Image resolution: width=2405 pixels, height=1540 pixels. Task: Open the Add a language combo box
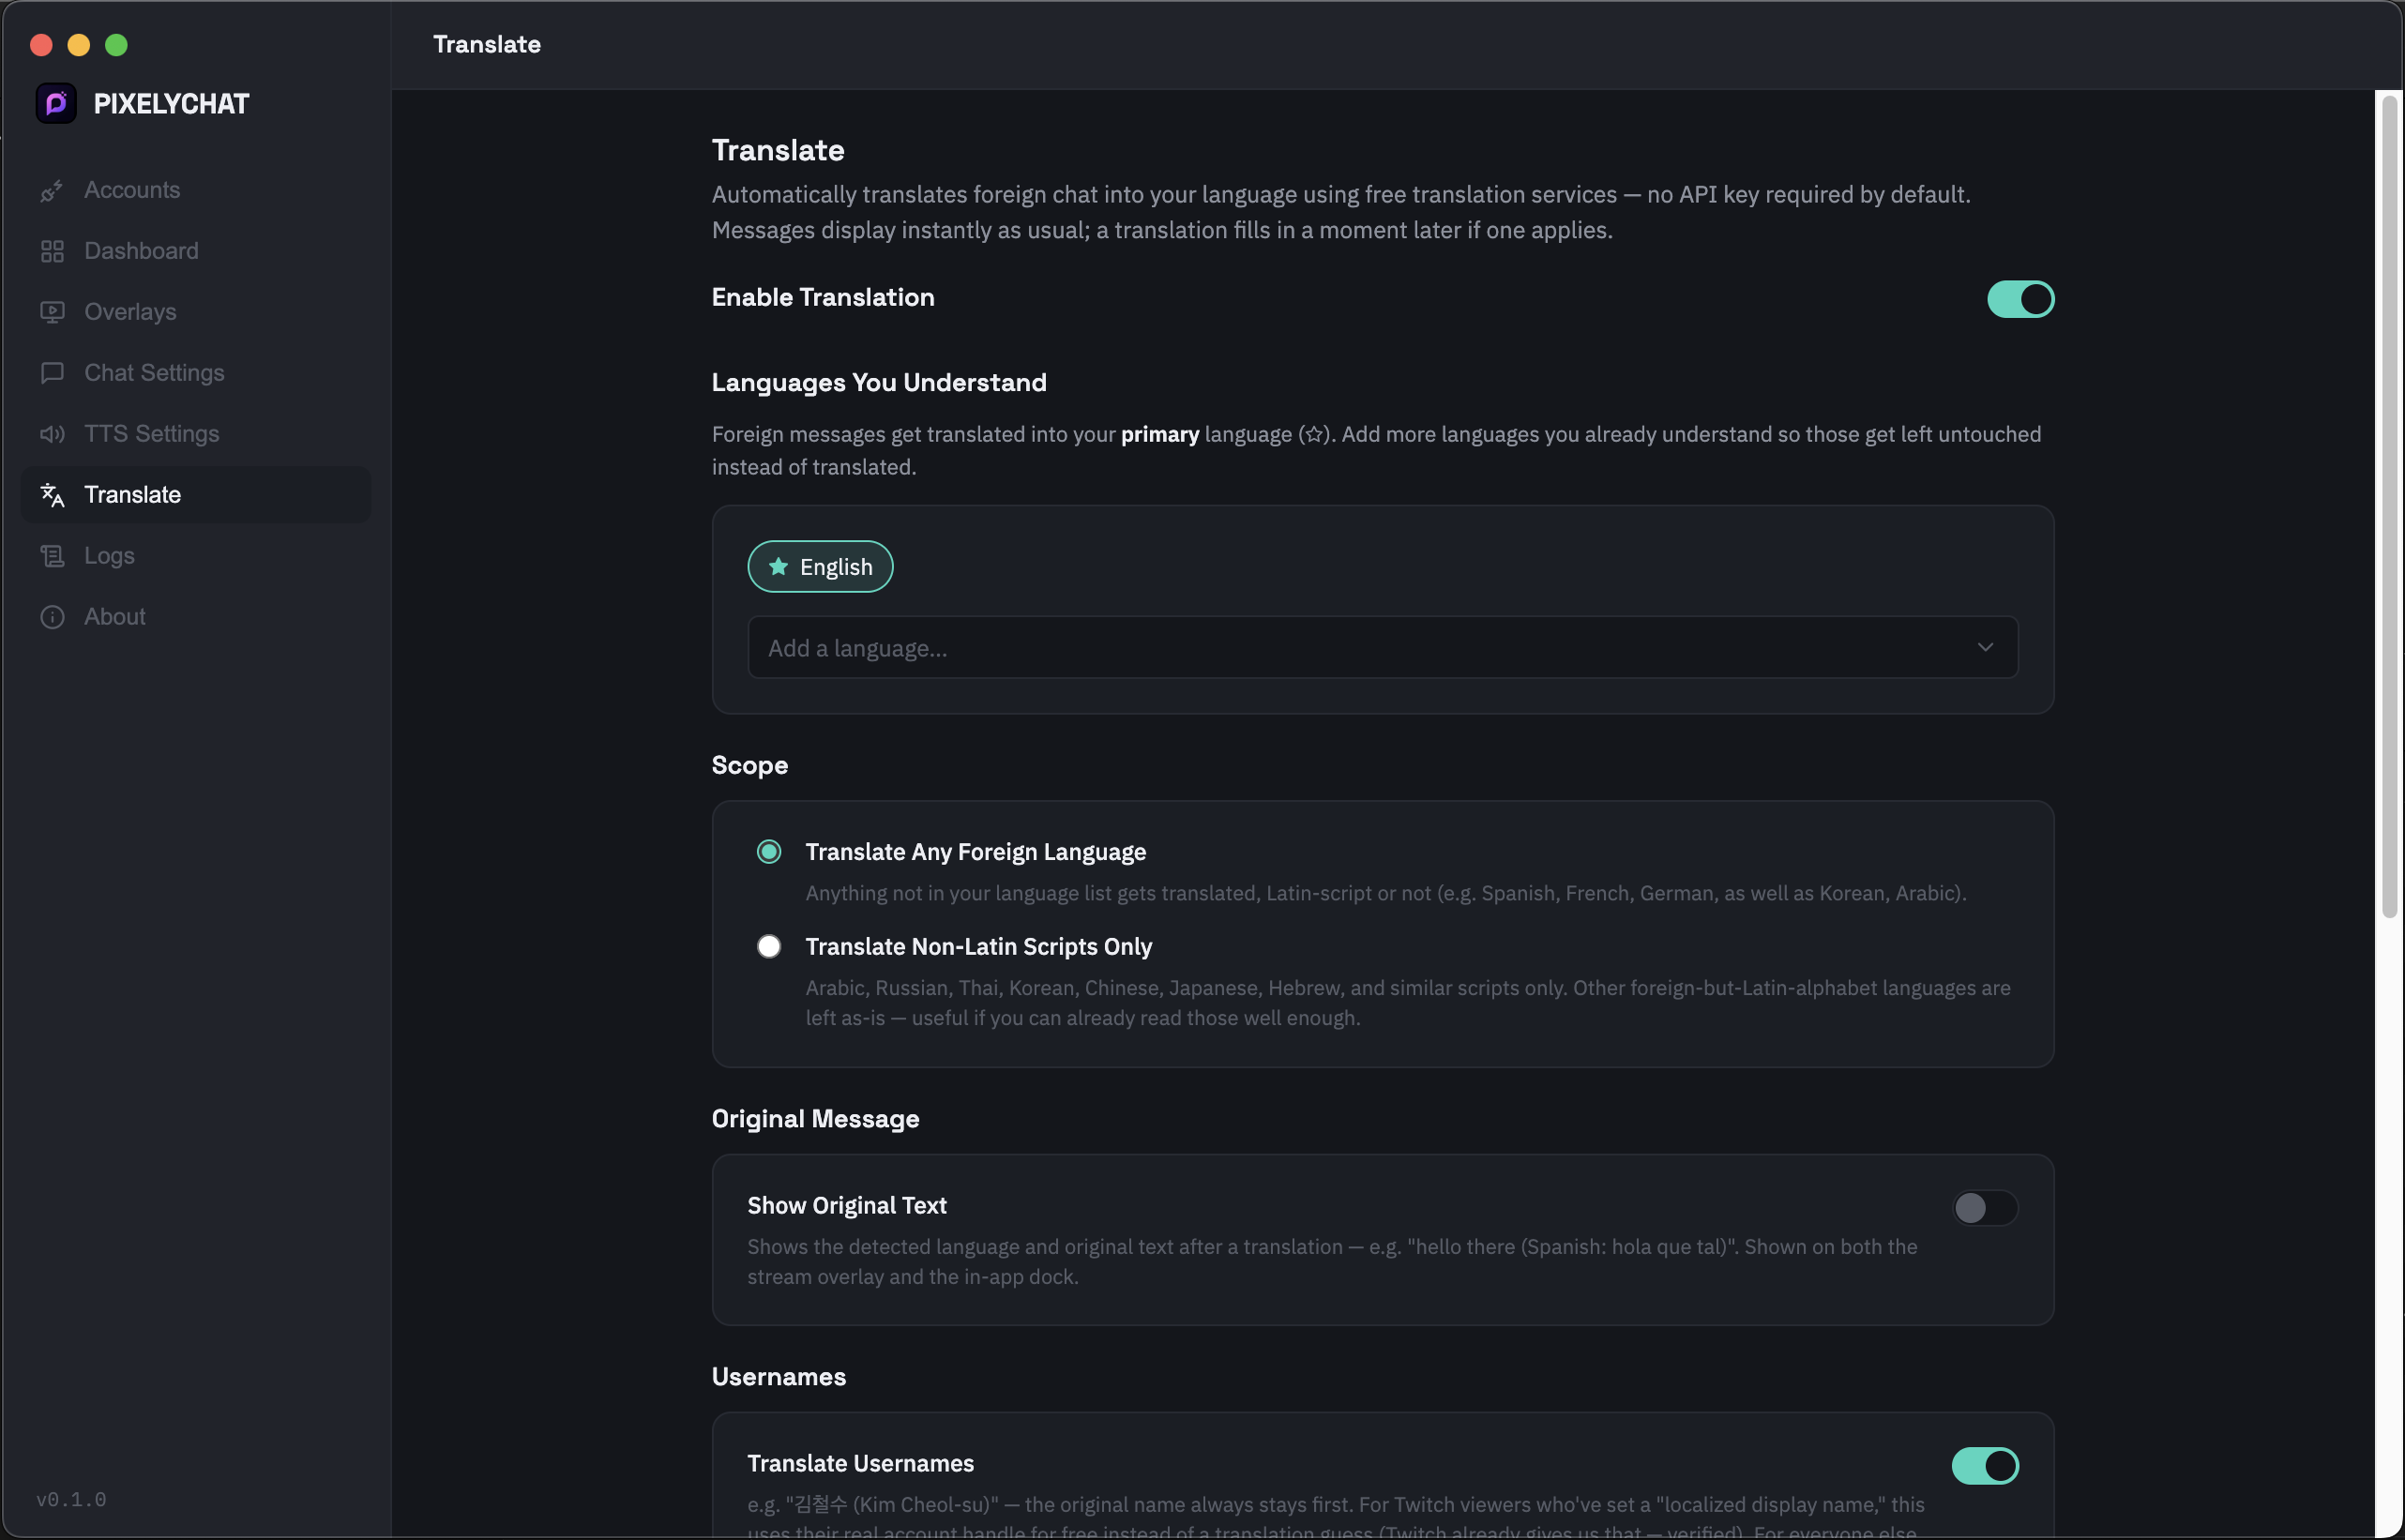(x=1382, y=647)
